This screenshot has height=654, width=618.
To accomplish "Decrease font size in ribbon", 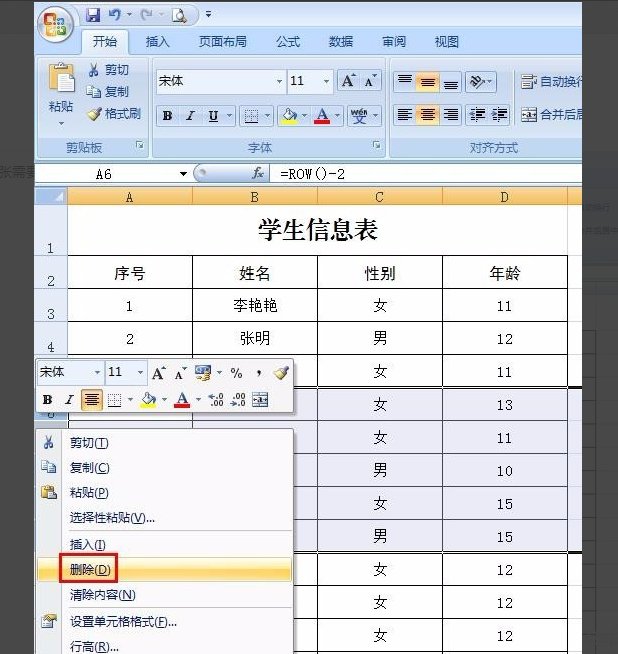I will click(x=370, y=81).
